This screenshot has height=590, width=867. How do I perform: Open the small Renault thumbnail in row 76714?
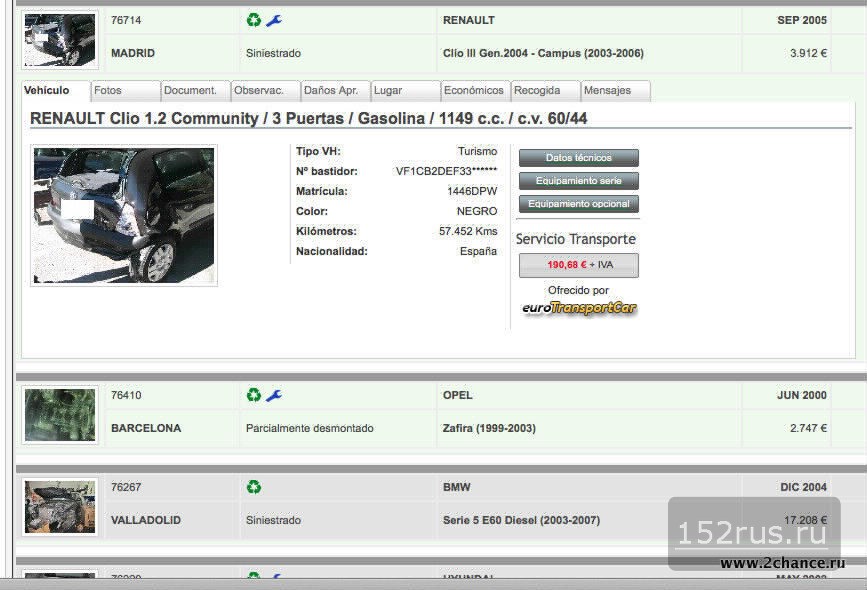pos(60,40)
